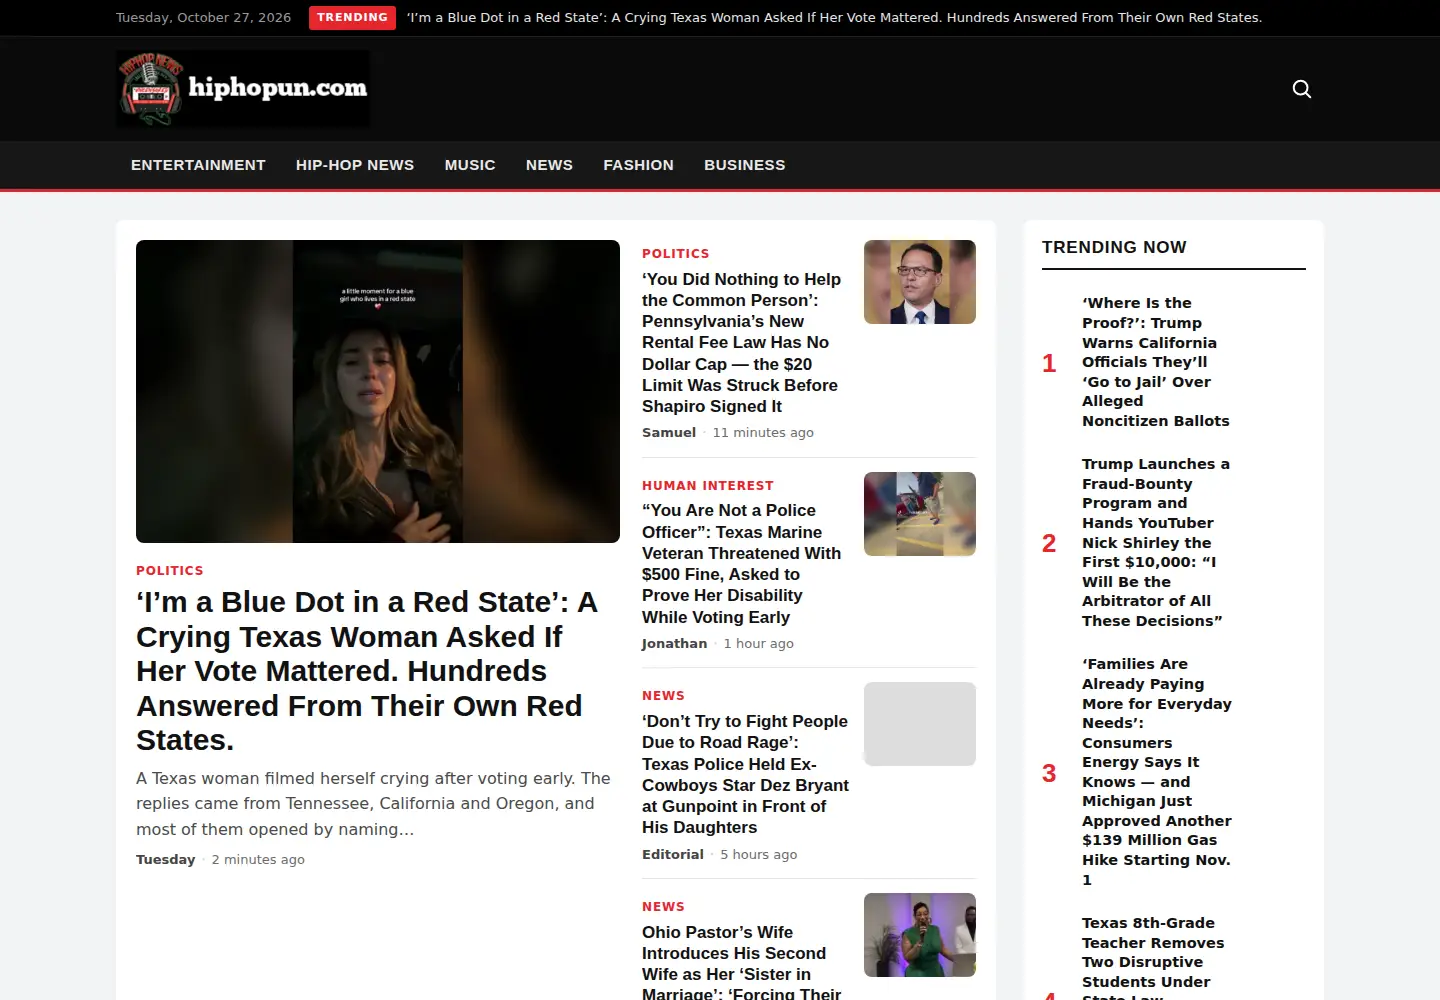Click Ohio pastor story thumbnail
This screenshot has height=1000, width=1440.
point(920,935)
